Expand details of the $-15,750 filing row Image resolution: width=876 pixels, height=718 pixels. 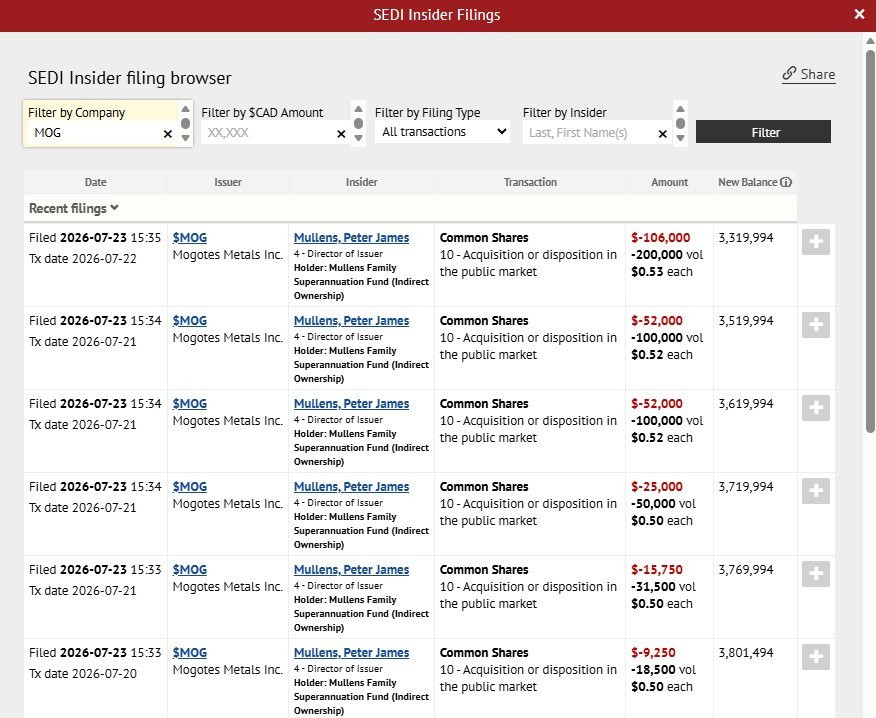pyautogui.click(x=816, y=574)
